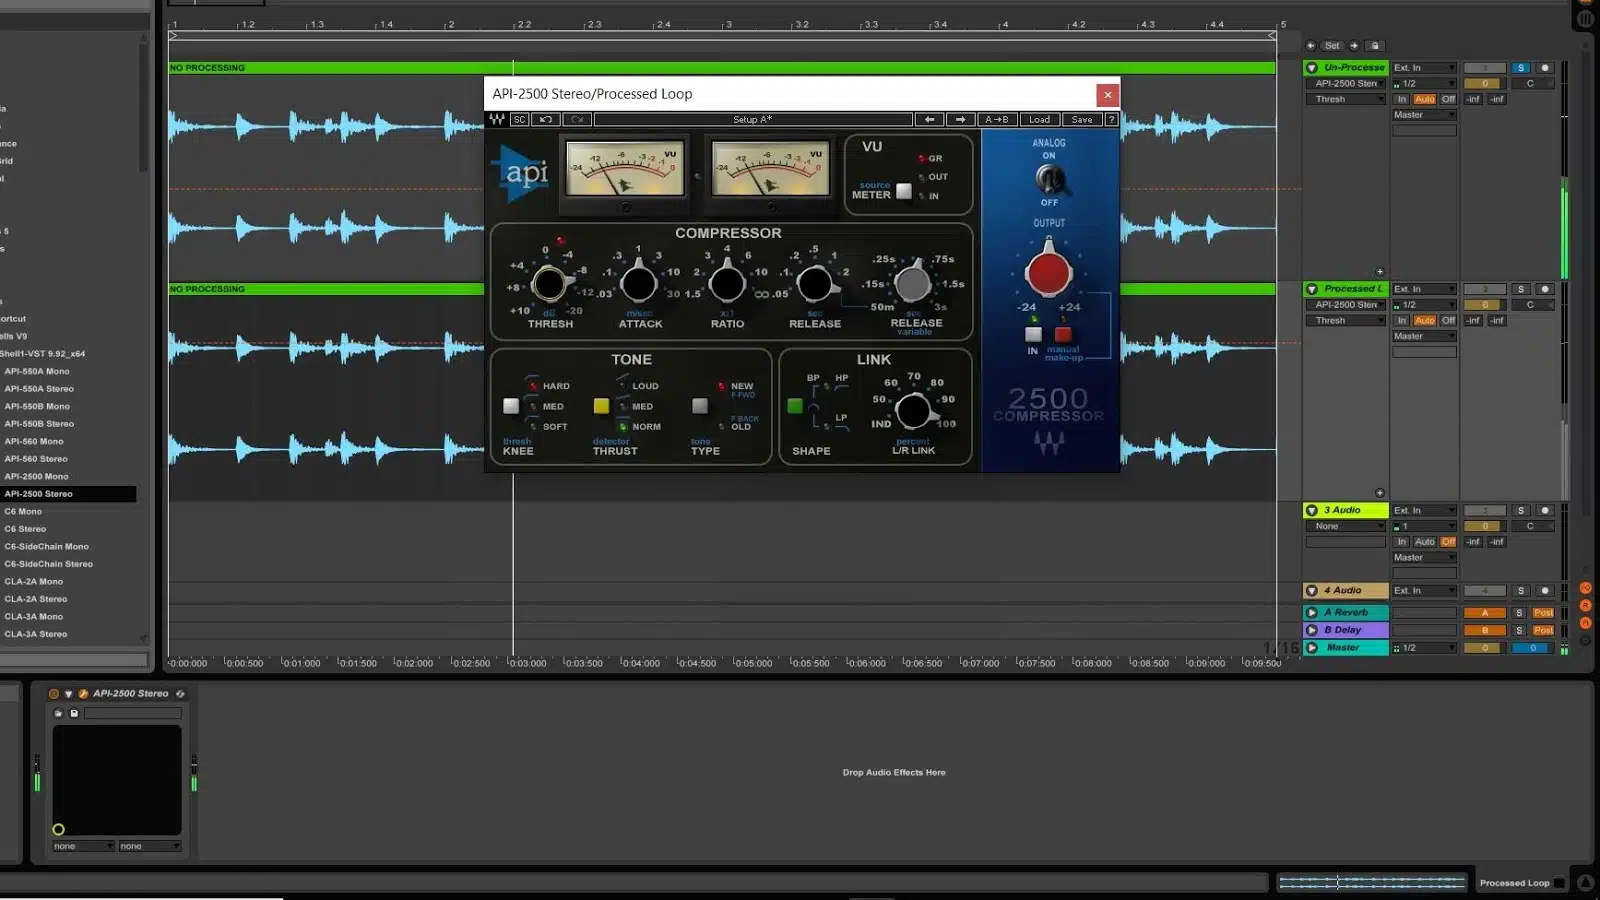Collapse API-2500 Stereo device fold triangle
1600x900 pixels.
(x=69, y=693)
